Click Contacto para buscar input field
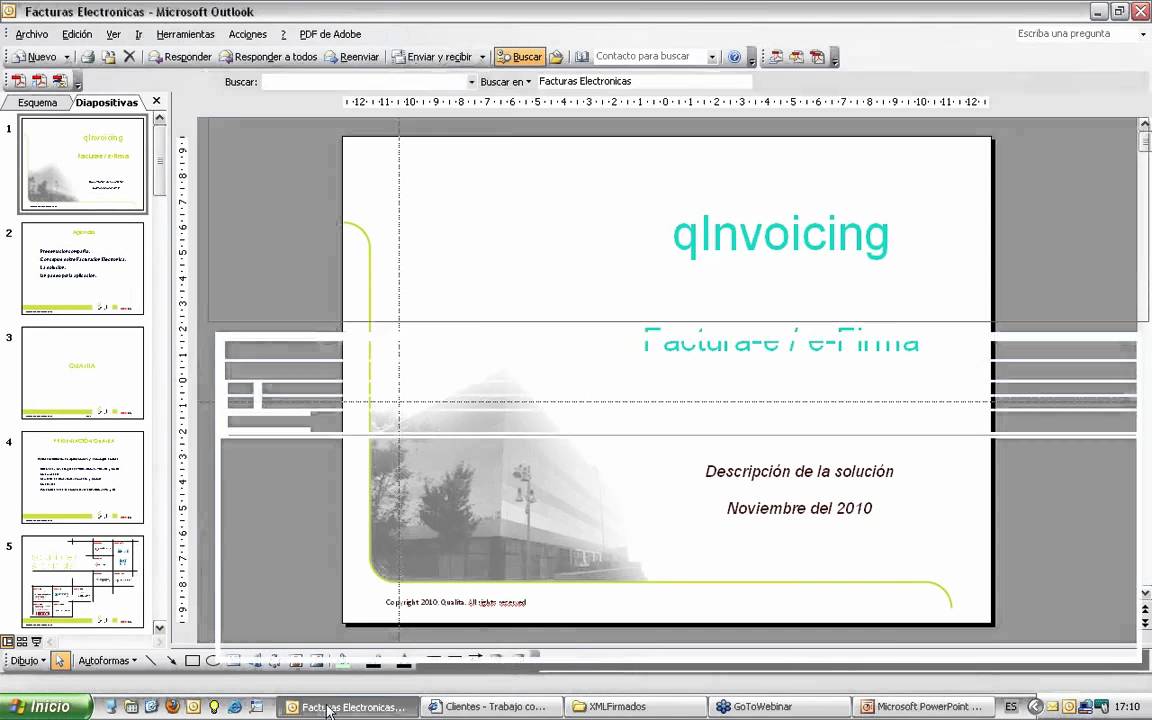The image size is (1152, 720). (x=649, y=57)
